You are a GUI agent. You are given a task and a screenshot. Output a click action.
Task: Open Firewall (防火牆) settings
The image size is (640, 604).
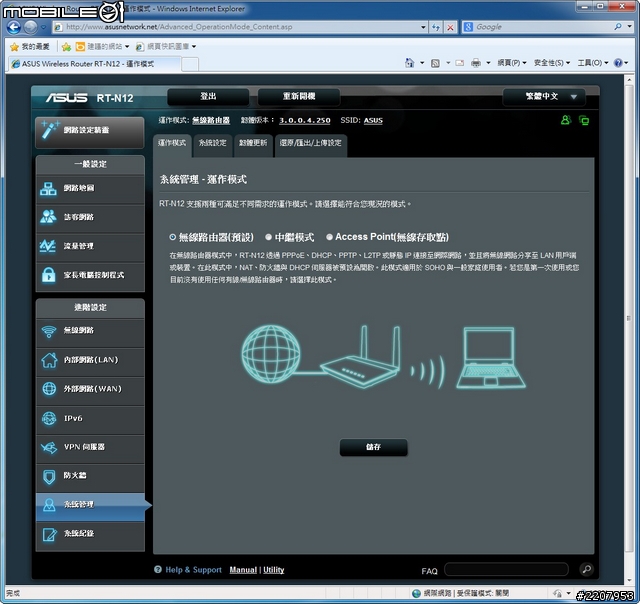point(90,476)
